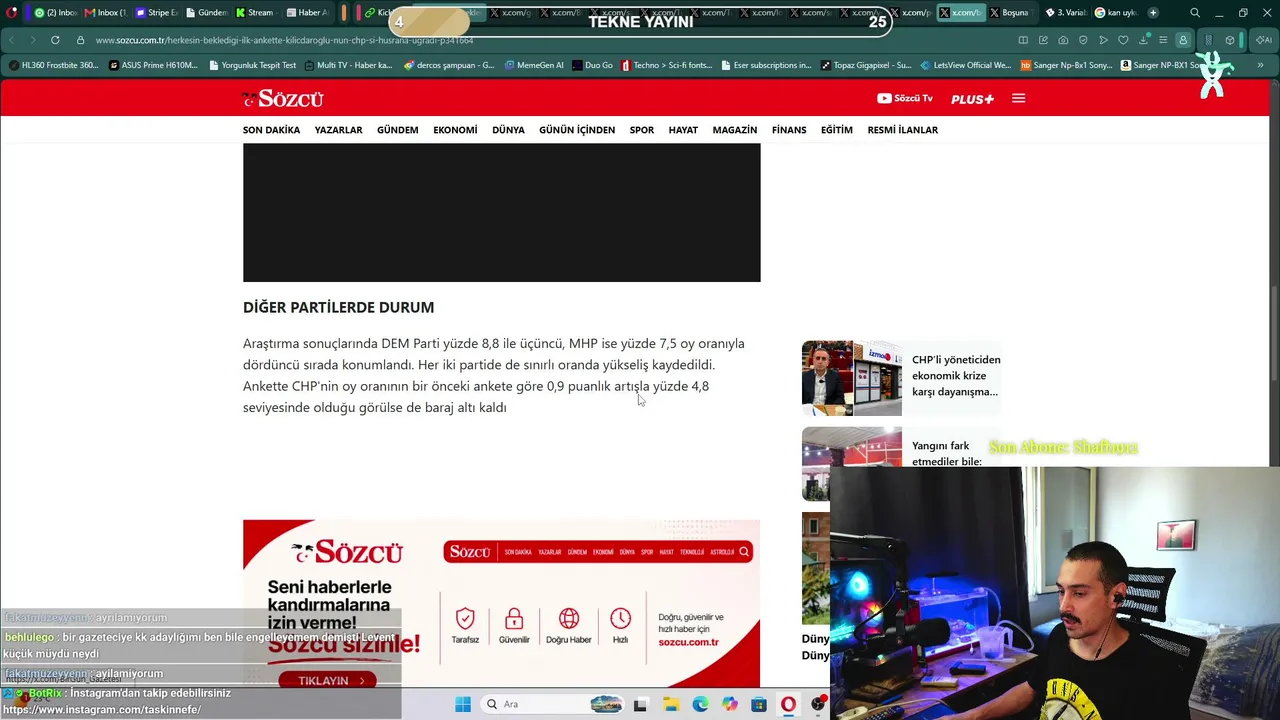Open the Topaz Gigapixel bookmark
The width and height of the screenshot is (1280, 720).
(866, 65)
